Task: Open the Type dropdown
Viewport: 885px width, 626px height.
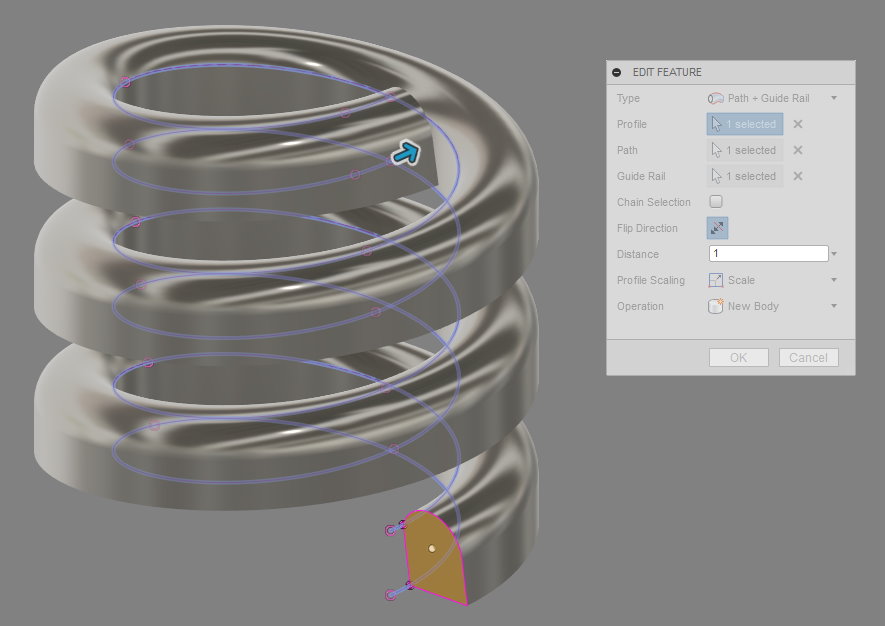Action: coord(833,98)
